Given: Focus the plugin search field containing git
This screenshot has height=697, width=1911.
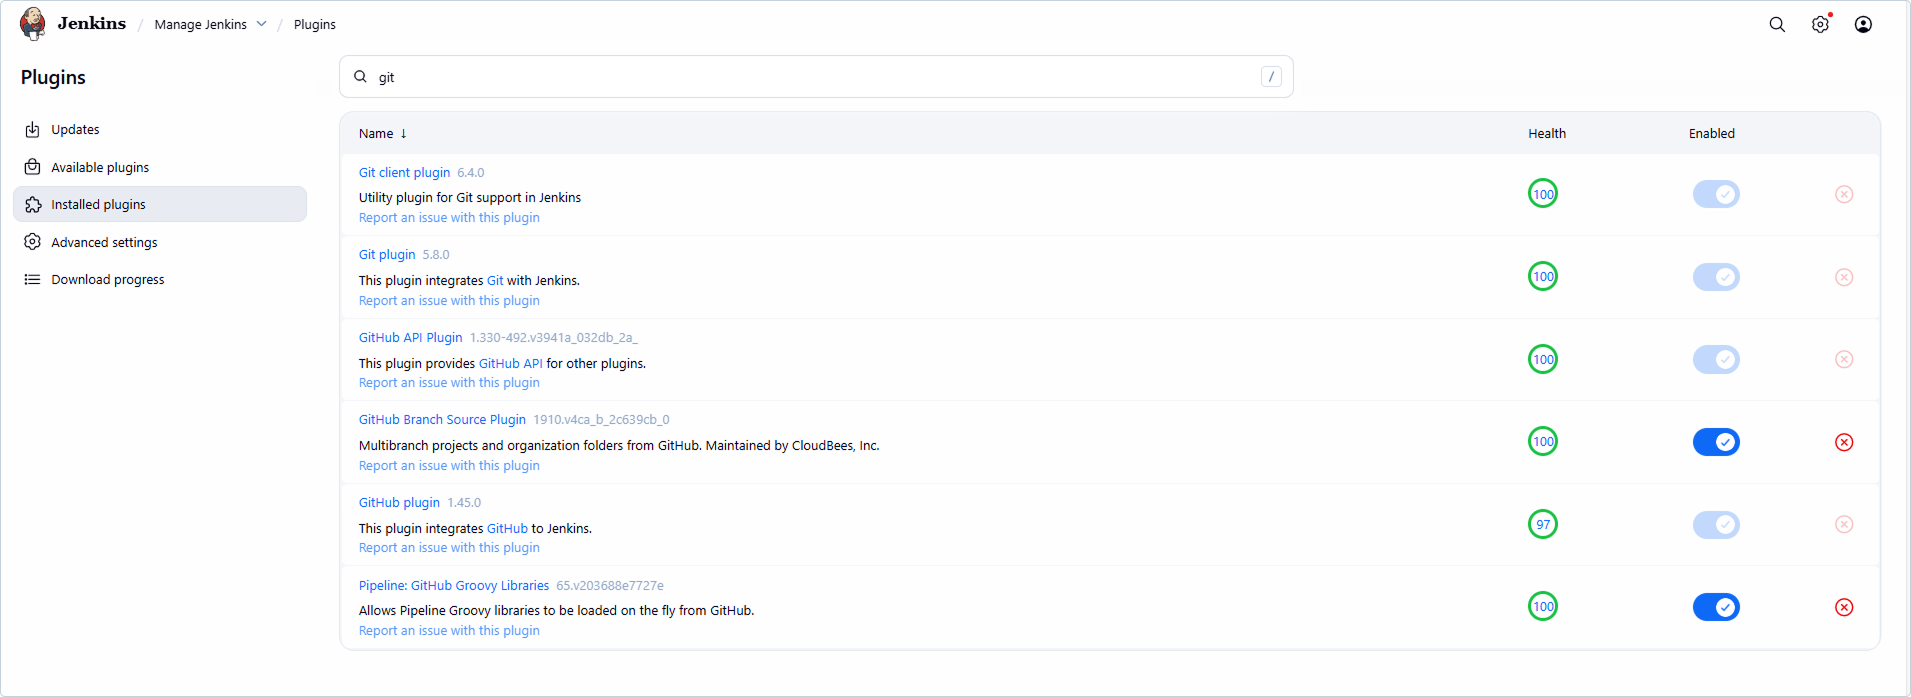Looking at the screenshot, I should (x=815, y=77).
